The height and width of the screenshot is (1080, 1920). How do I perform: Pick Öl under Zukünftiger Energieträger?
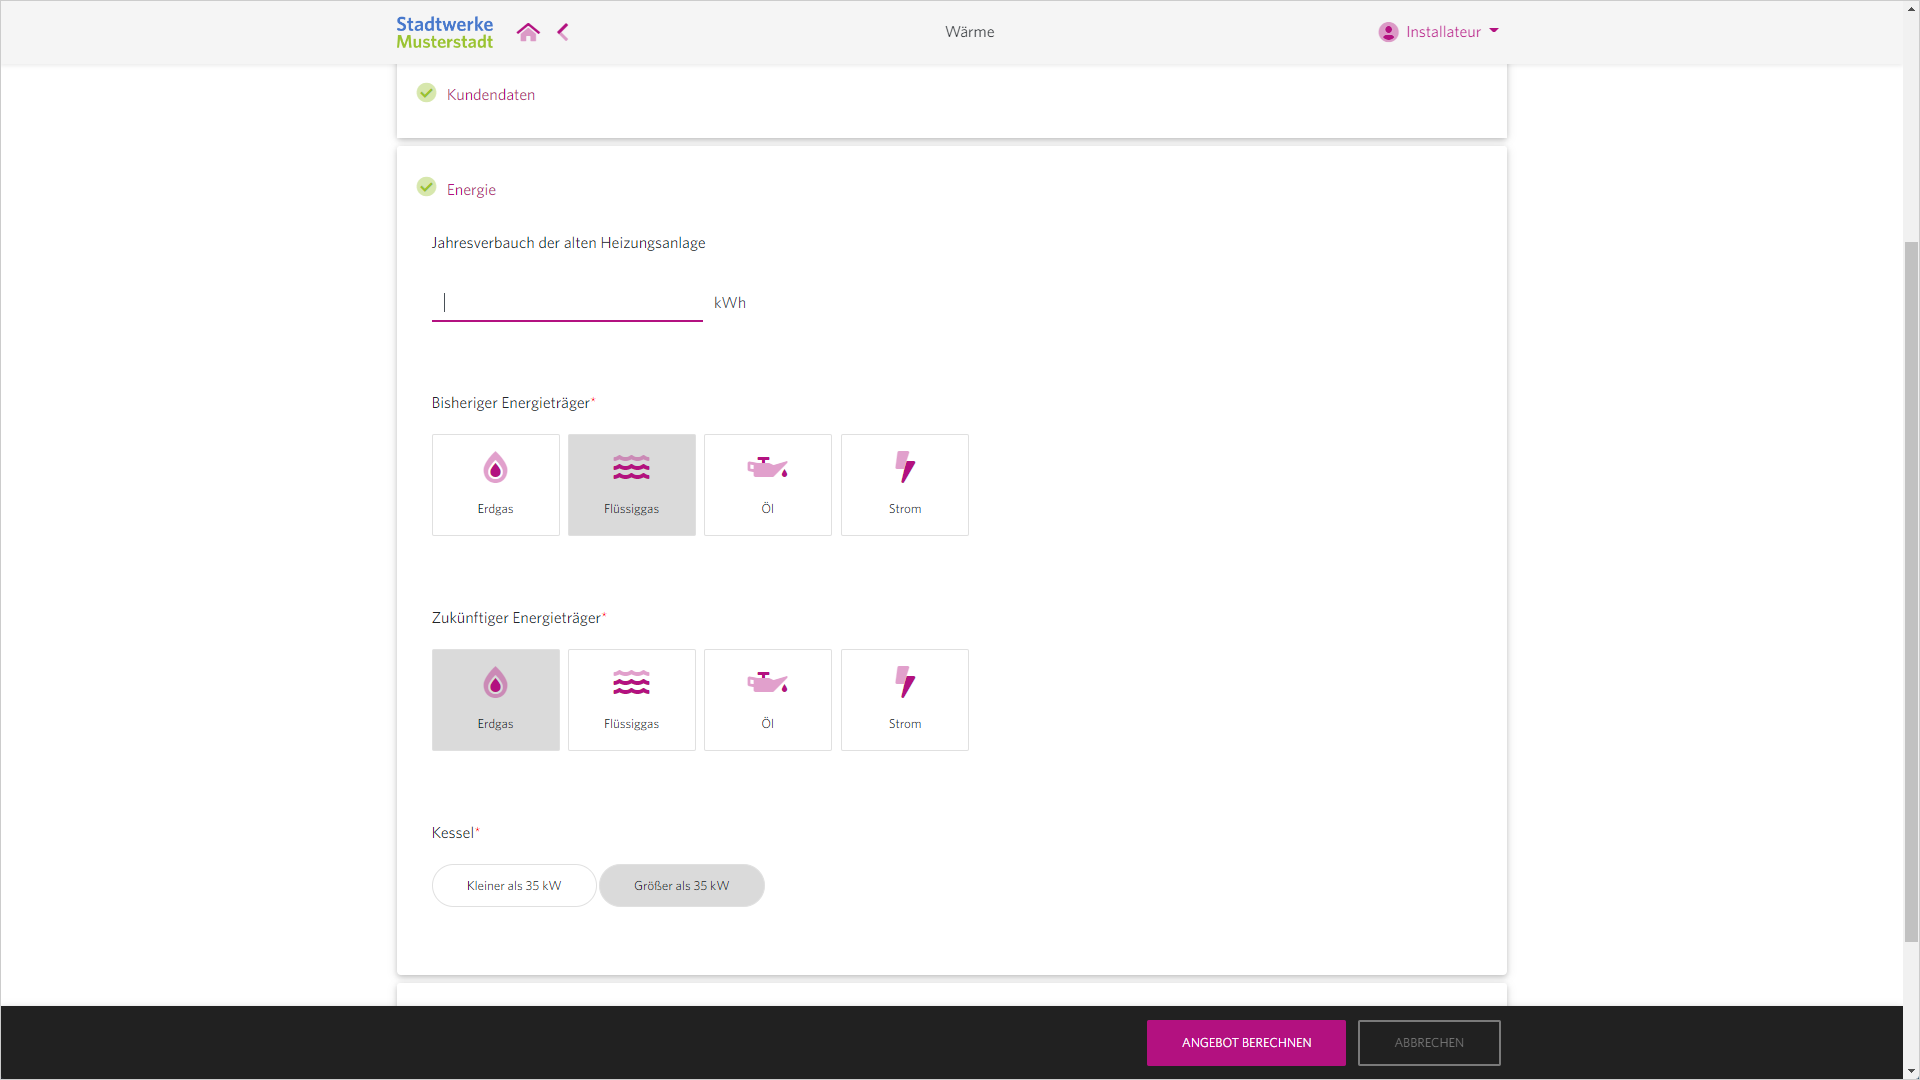coord(767,700)
